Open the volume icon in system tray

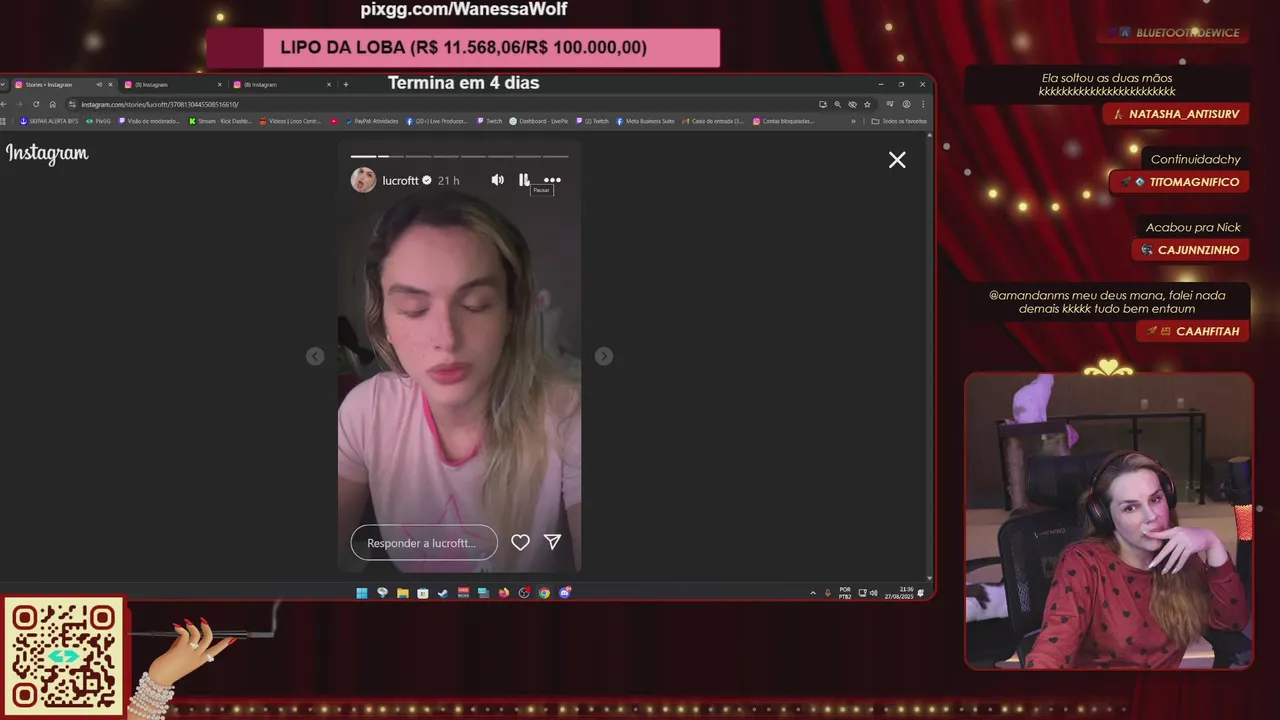click(x=873, y=593)
